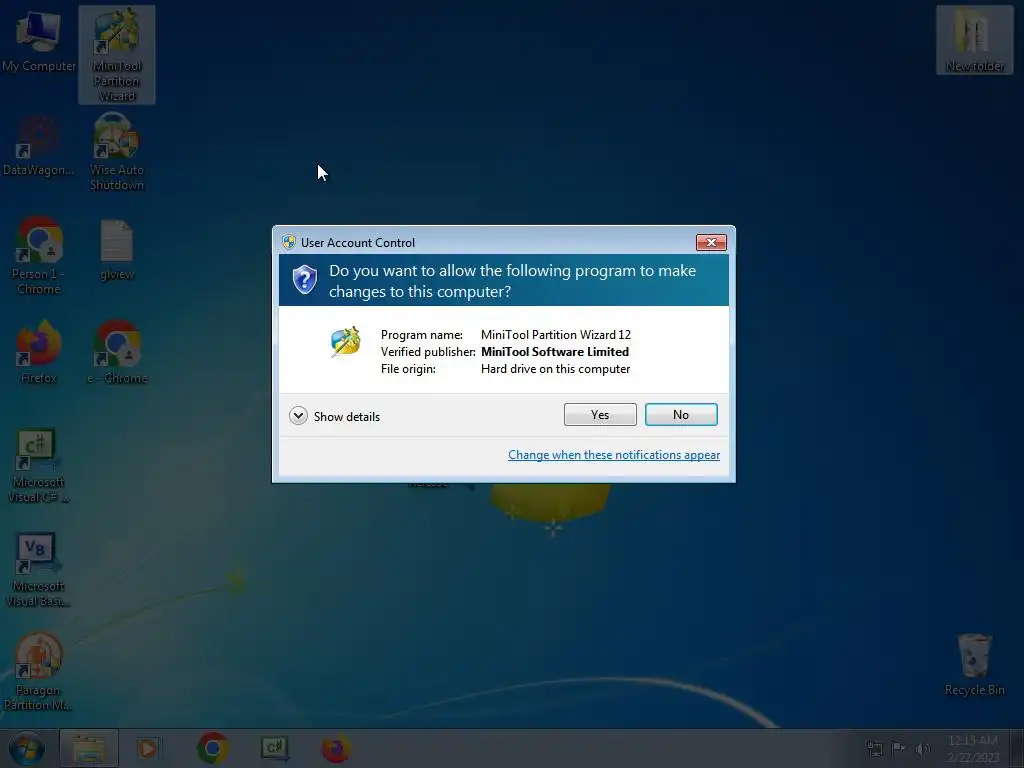This screenshot has height=768, width=1024.
Task: Select the DataWagon desktop shortcut
Action: [39, 145]
